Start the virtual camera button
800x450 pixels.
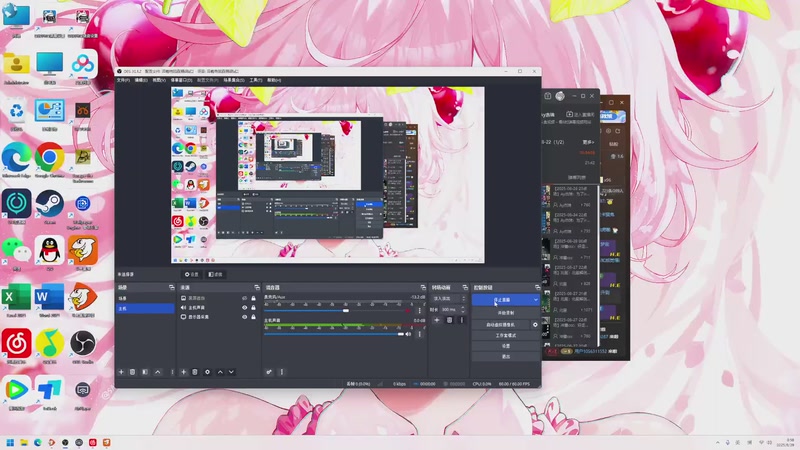click(501, 324)
